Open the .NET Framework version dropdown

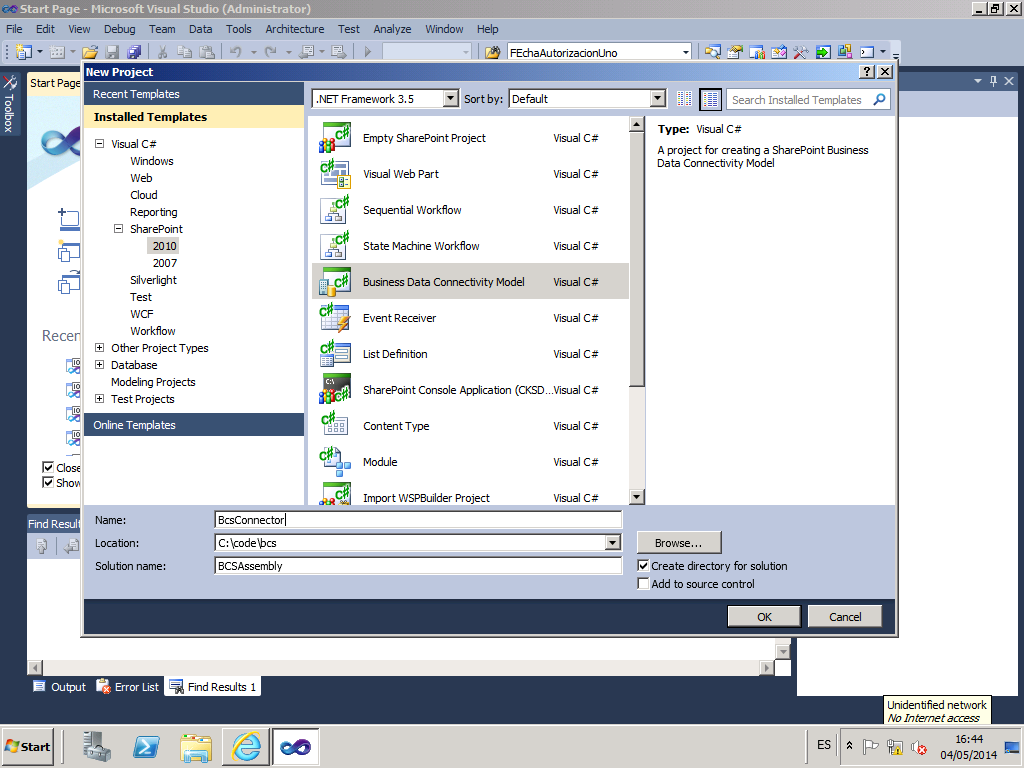pyautogui.click(x=450, y=99)
